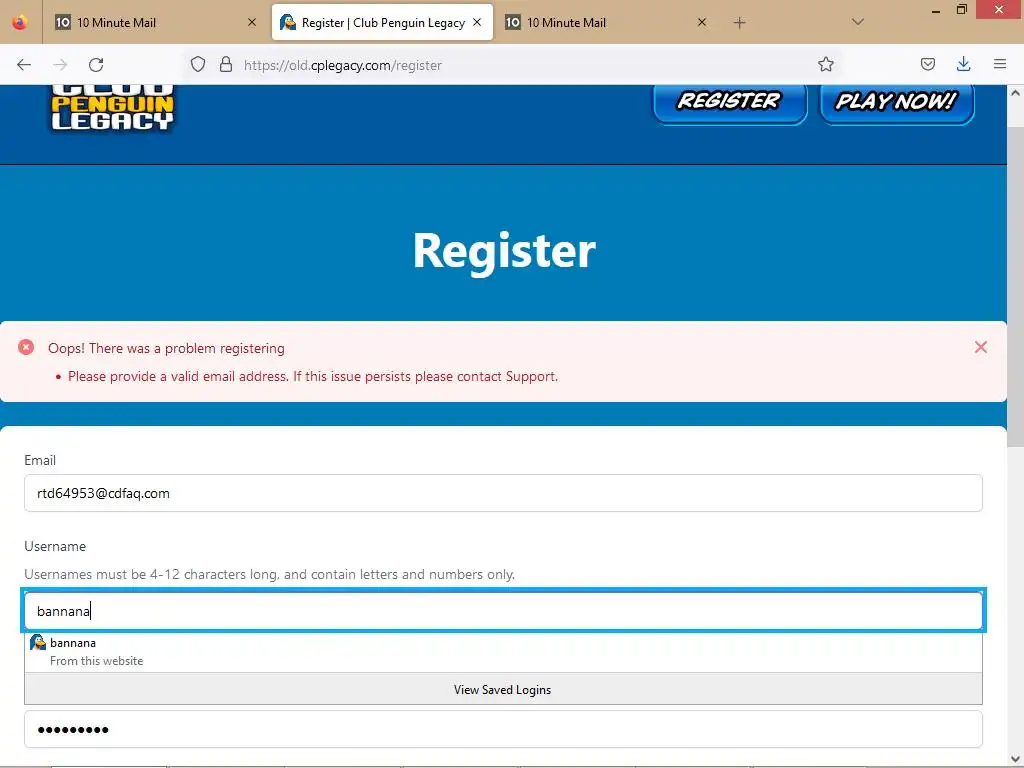Click the Firefox logo icon
1024x768 pixels.
pos(20,22)
